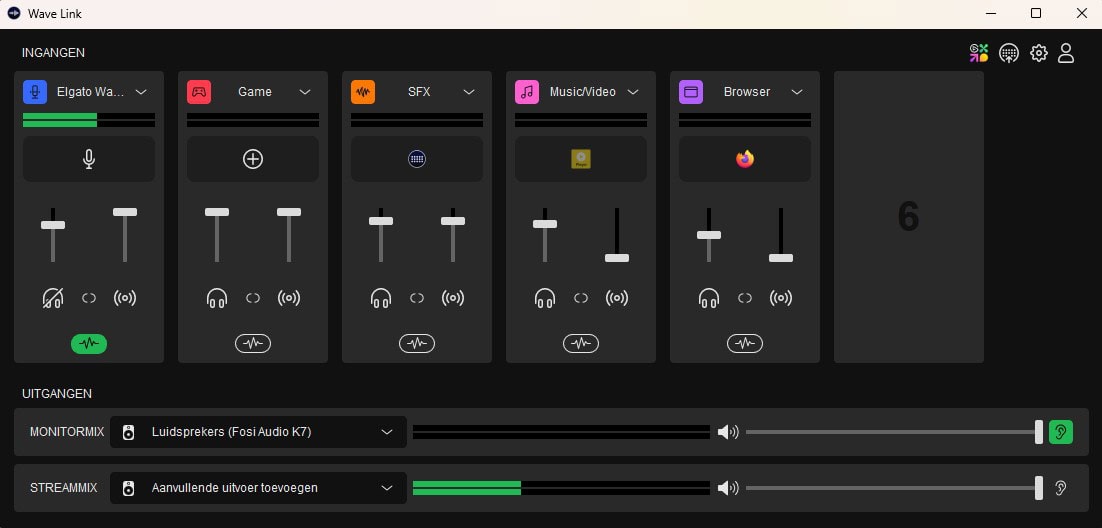Screen dimensions: 1102x528
Task: Mute SFX channel stream broadcast icon
Action: (x=453, y=298)
